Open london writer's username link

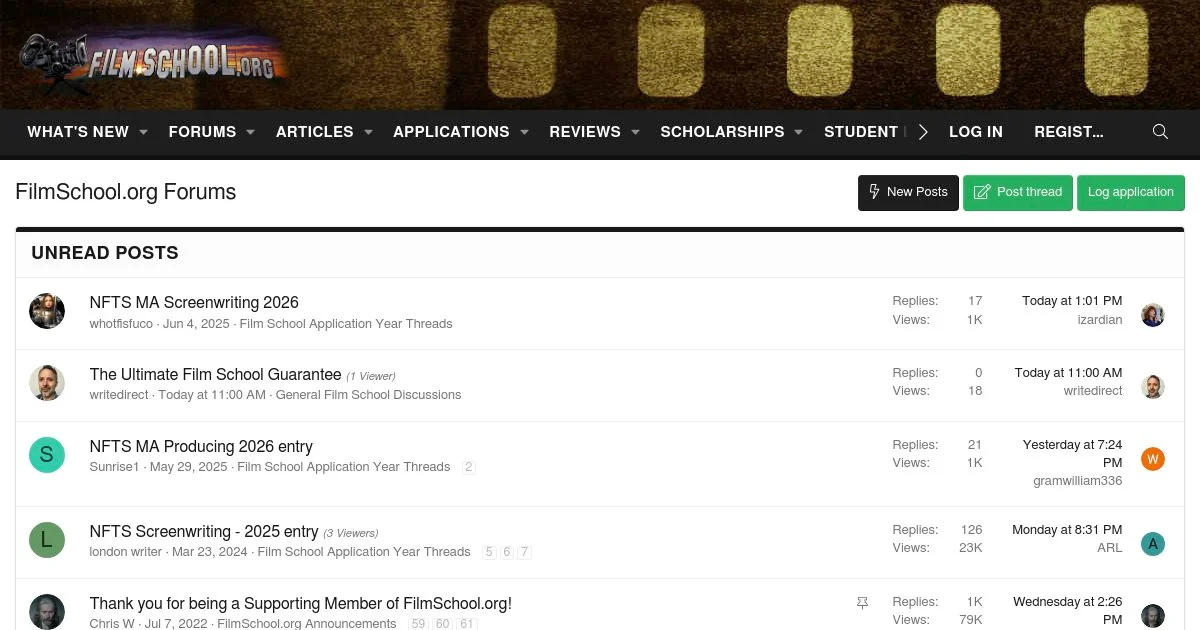(126, 552)
